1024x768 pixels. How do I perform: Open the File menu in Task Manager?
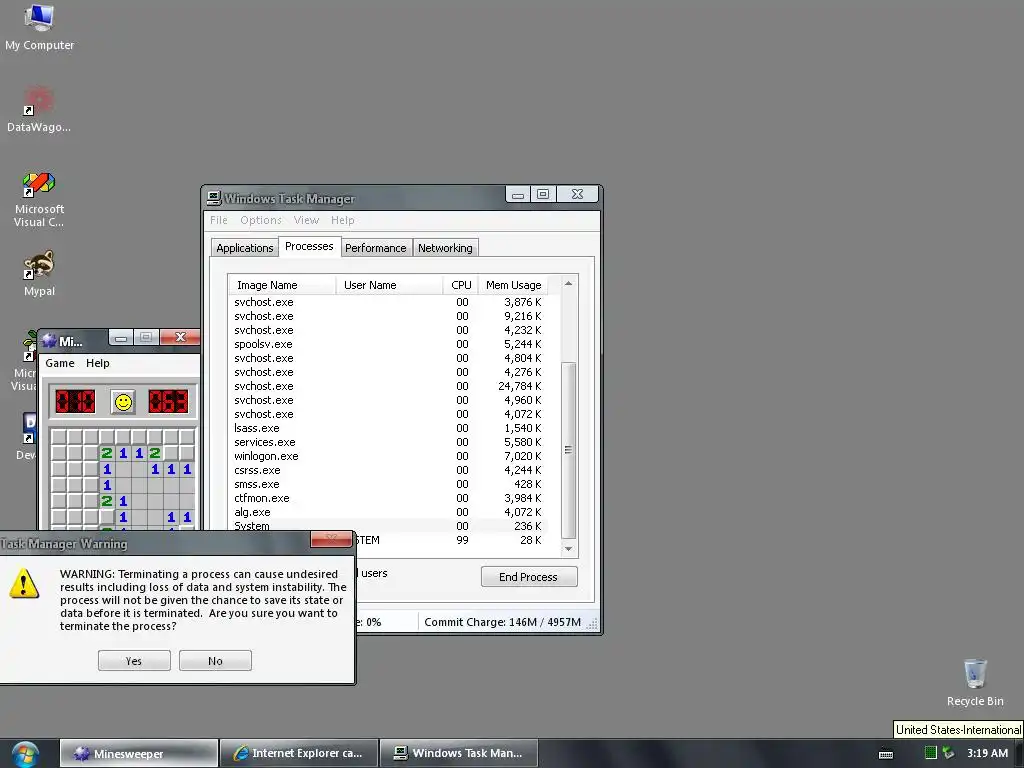coord(219,220)
